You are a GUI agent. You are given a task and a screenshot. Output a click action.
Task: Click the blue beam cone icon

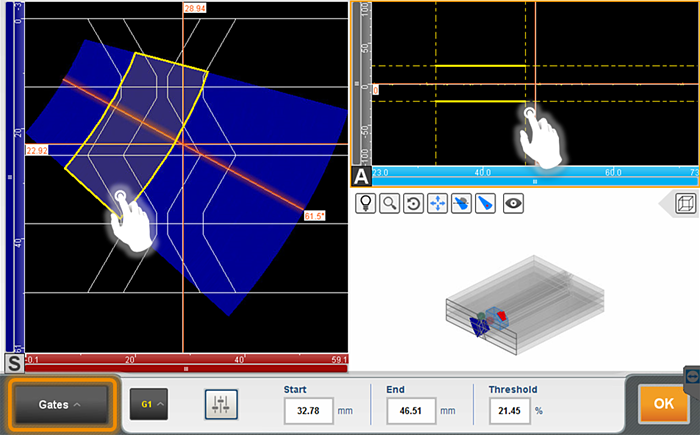pos(484,203)
